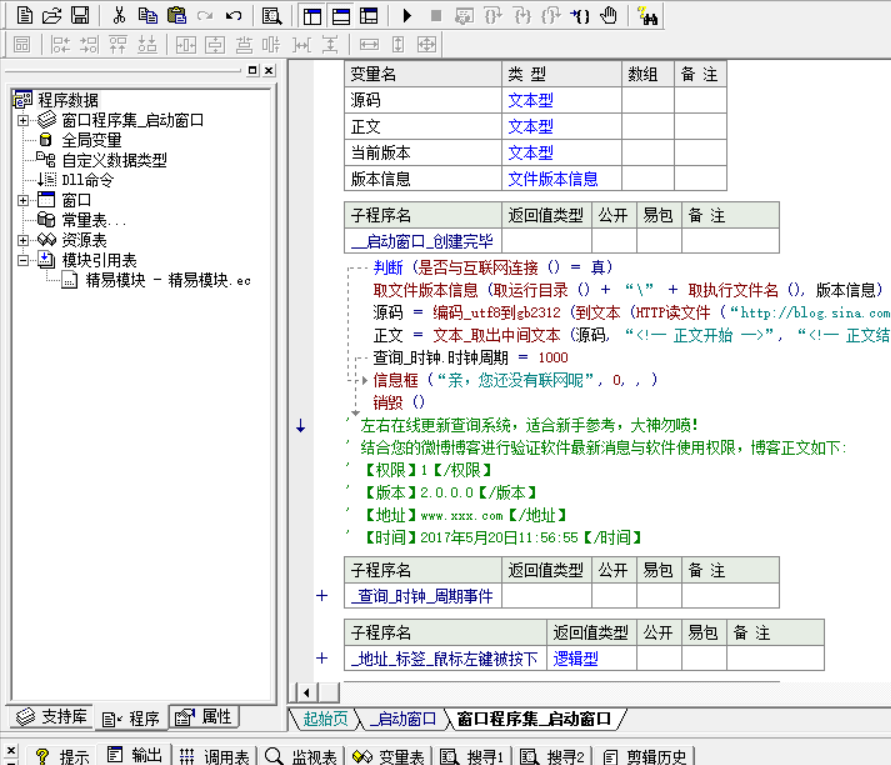
Task: Open the 搜寻2 bottom tab
Action: click(x=552, y=756)
